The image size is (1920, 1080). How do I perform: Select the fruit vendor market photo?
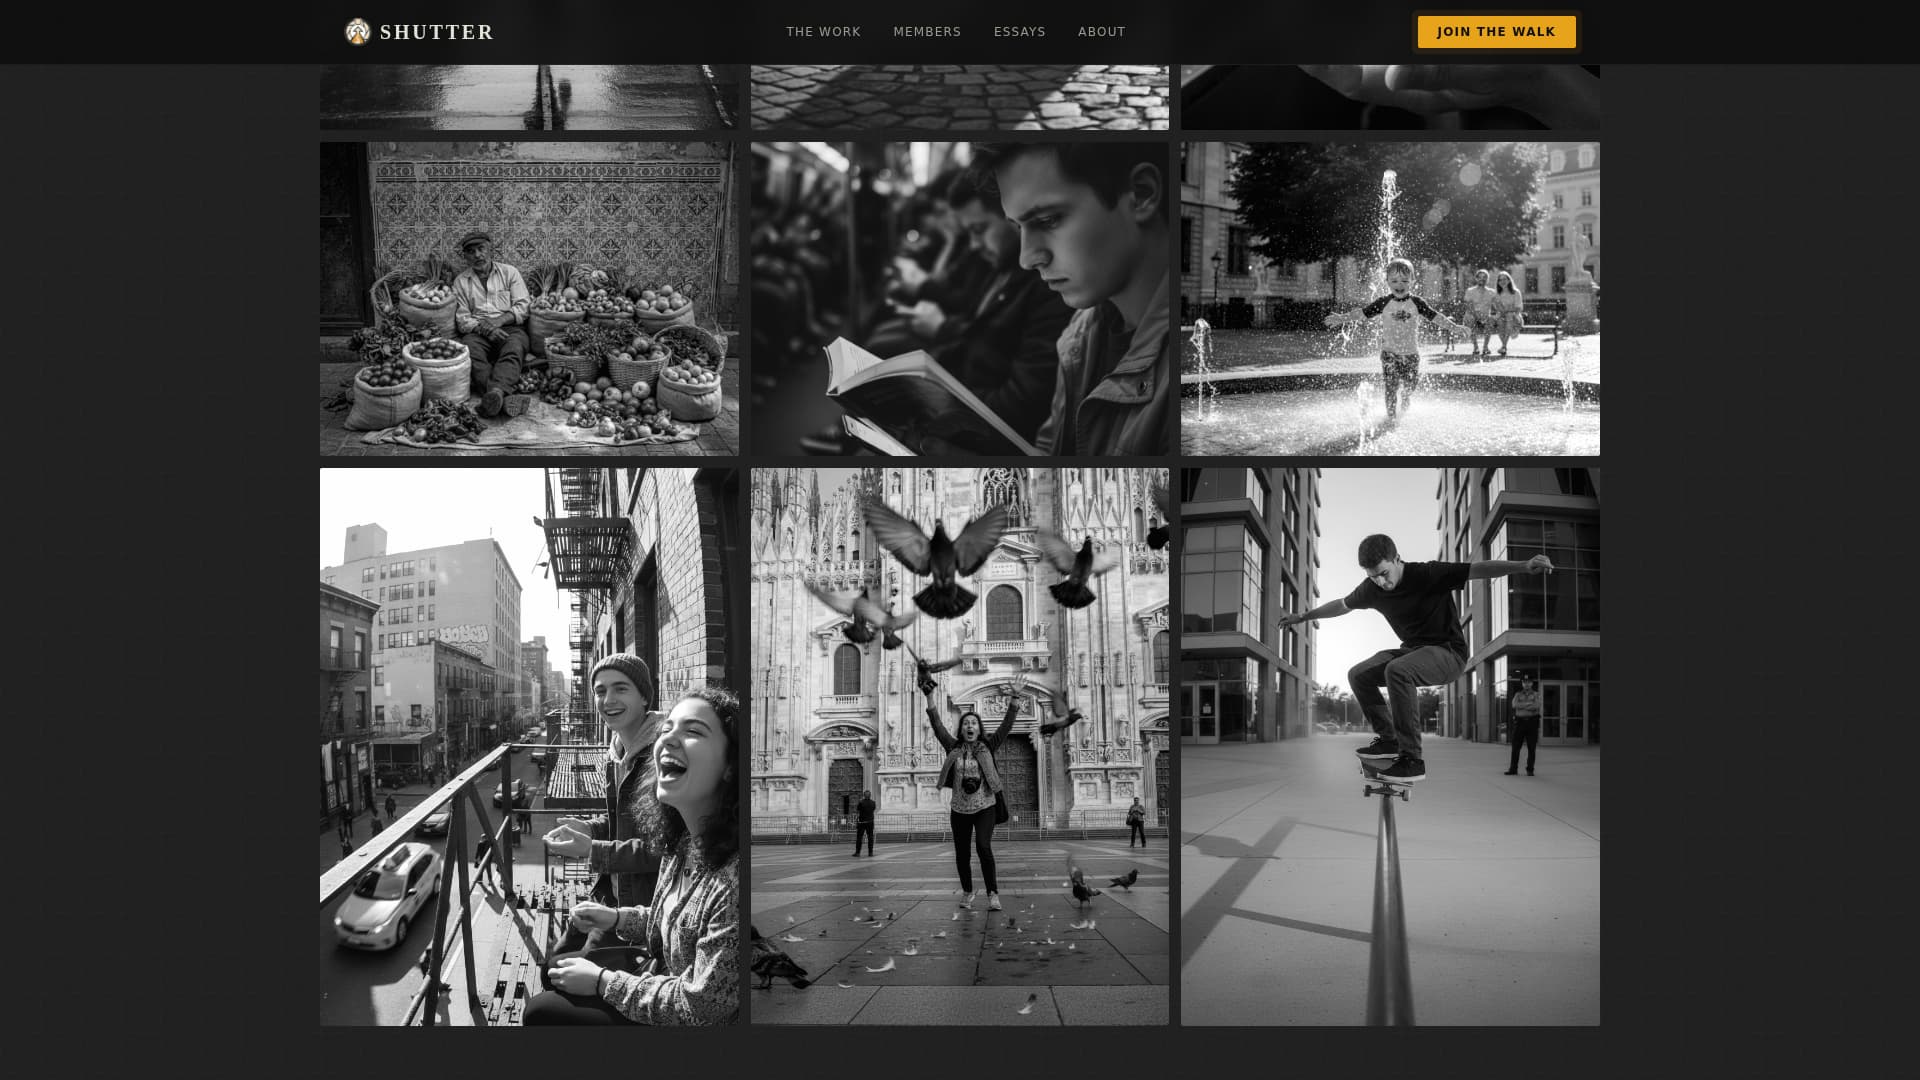pyautogui.click(x=529, y=298)
